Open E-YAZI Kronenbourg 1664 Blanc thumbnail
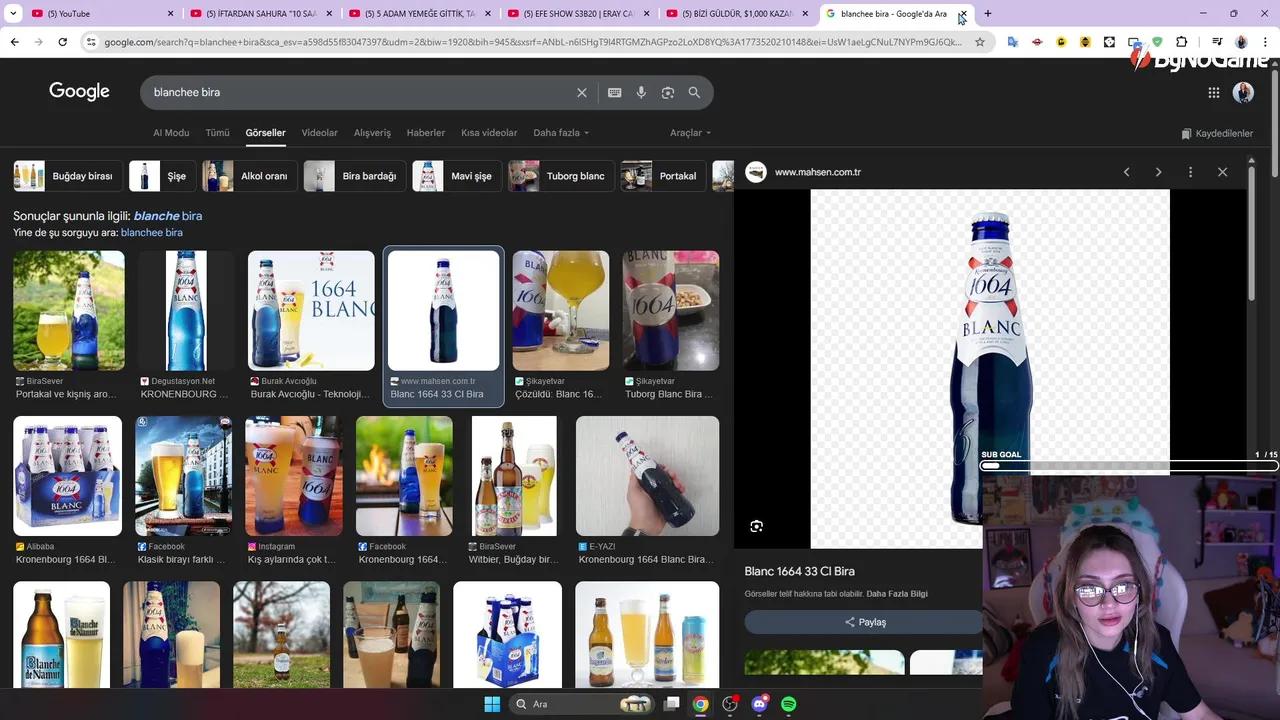The image size is (1280, 720). point(647,476)
